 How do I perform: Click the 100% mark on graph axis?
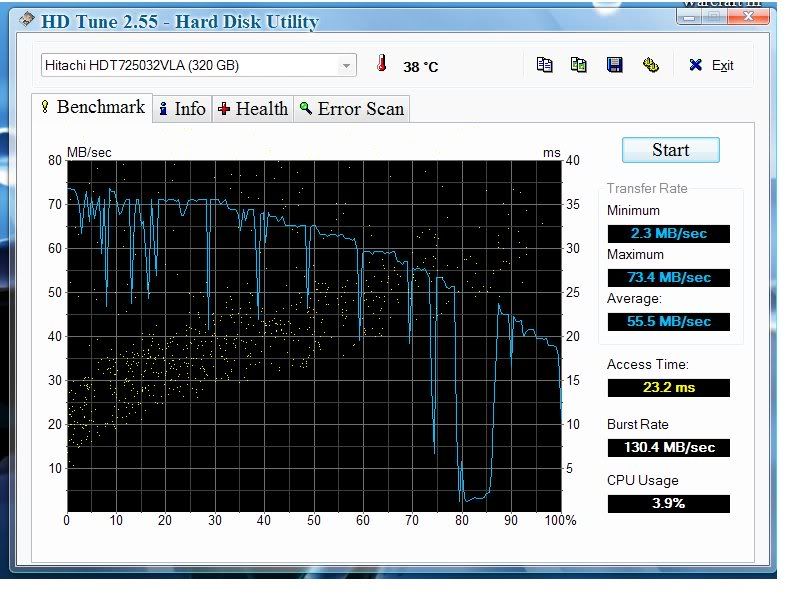tap(560, 521)
